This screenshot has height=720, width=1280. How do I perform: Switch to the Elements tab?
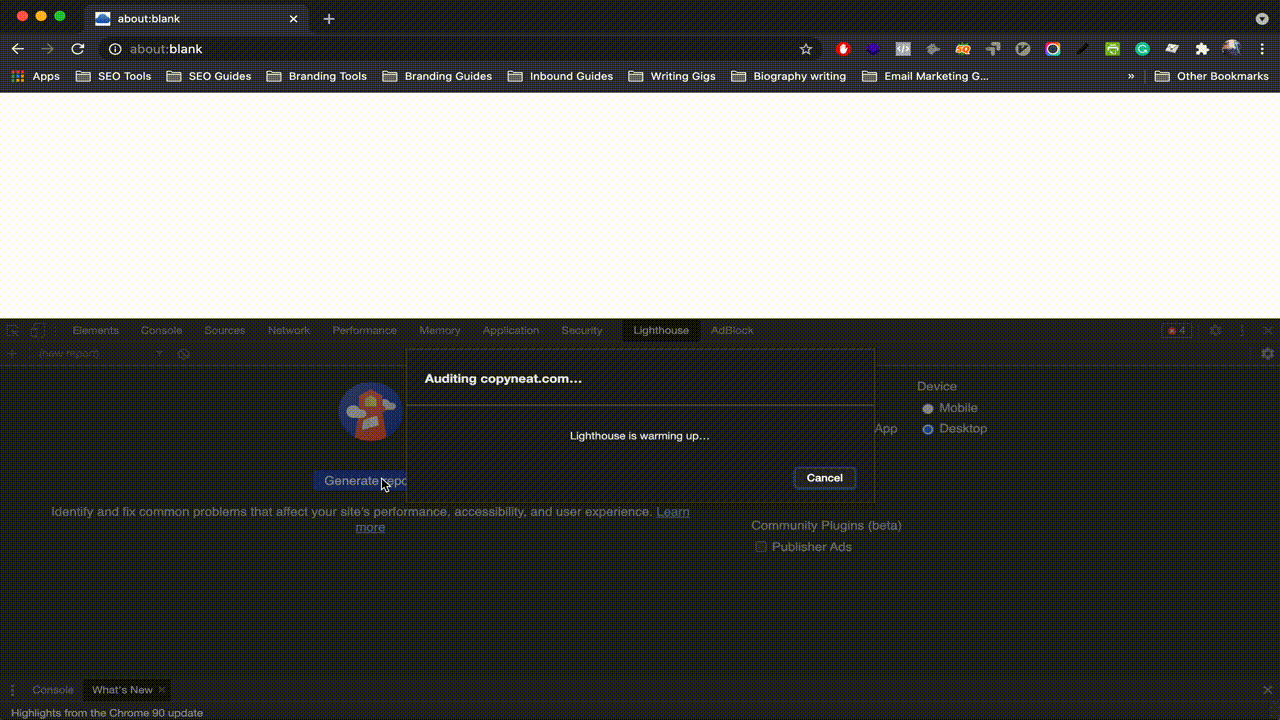point(96,331)
